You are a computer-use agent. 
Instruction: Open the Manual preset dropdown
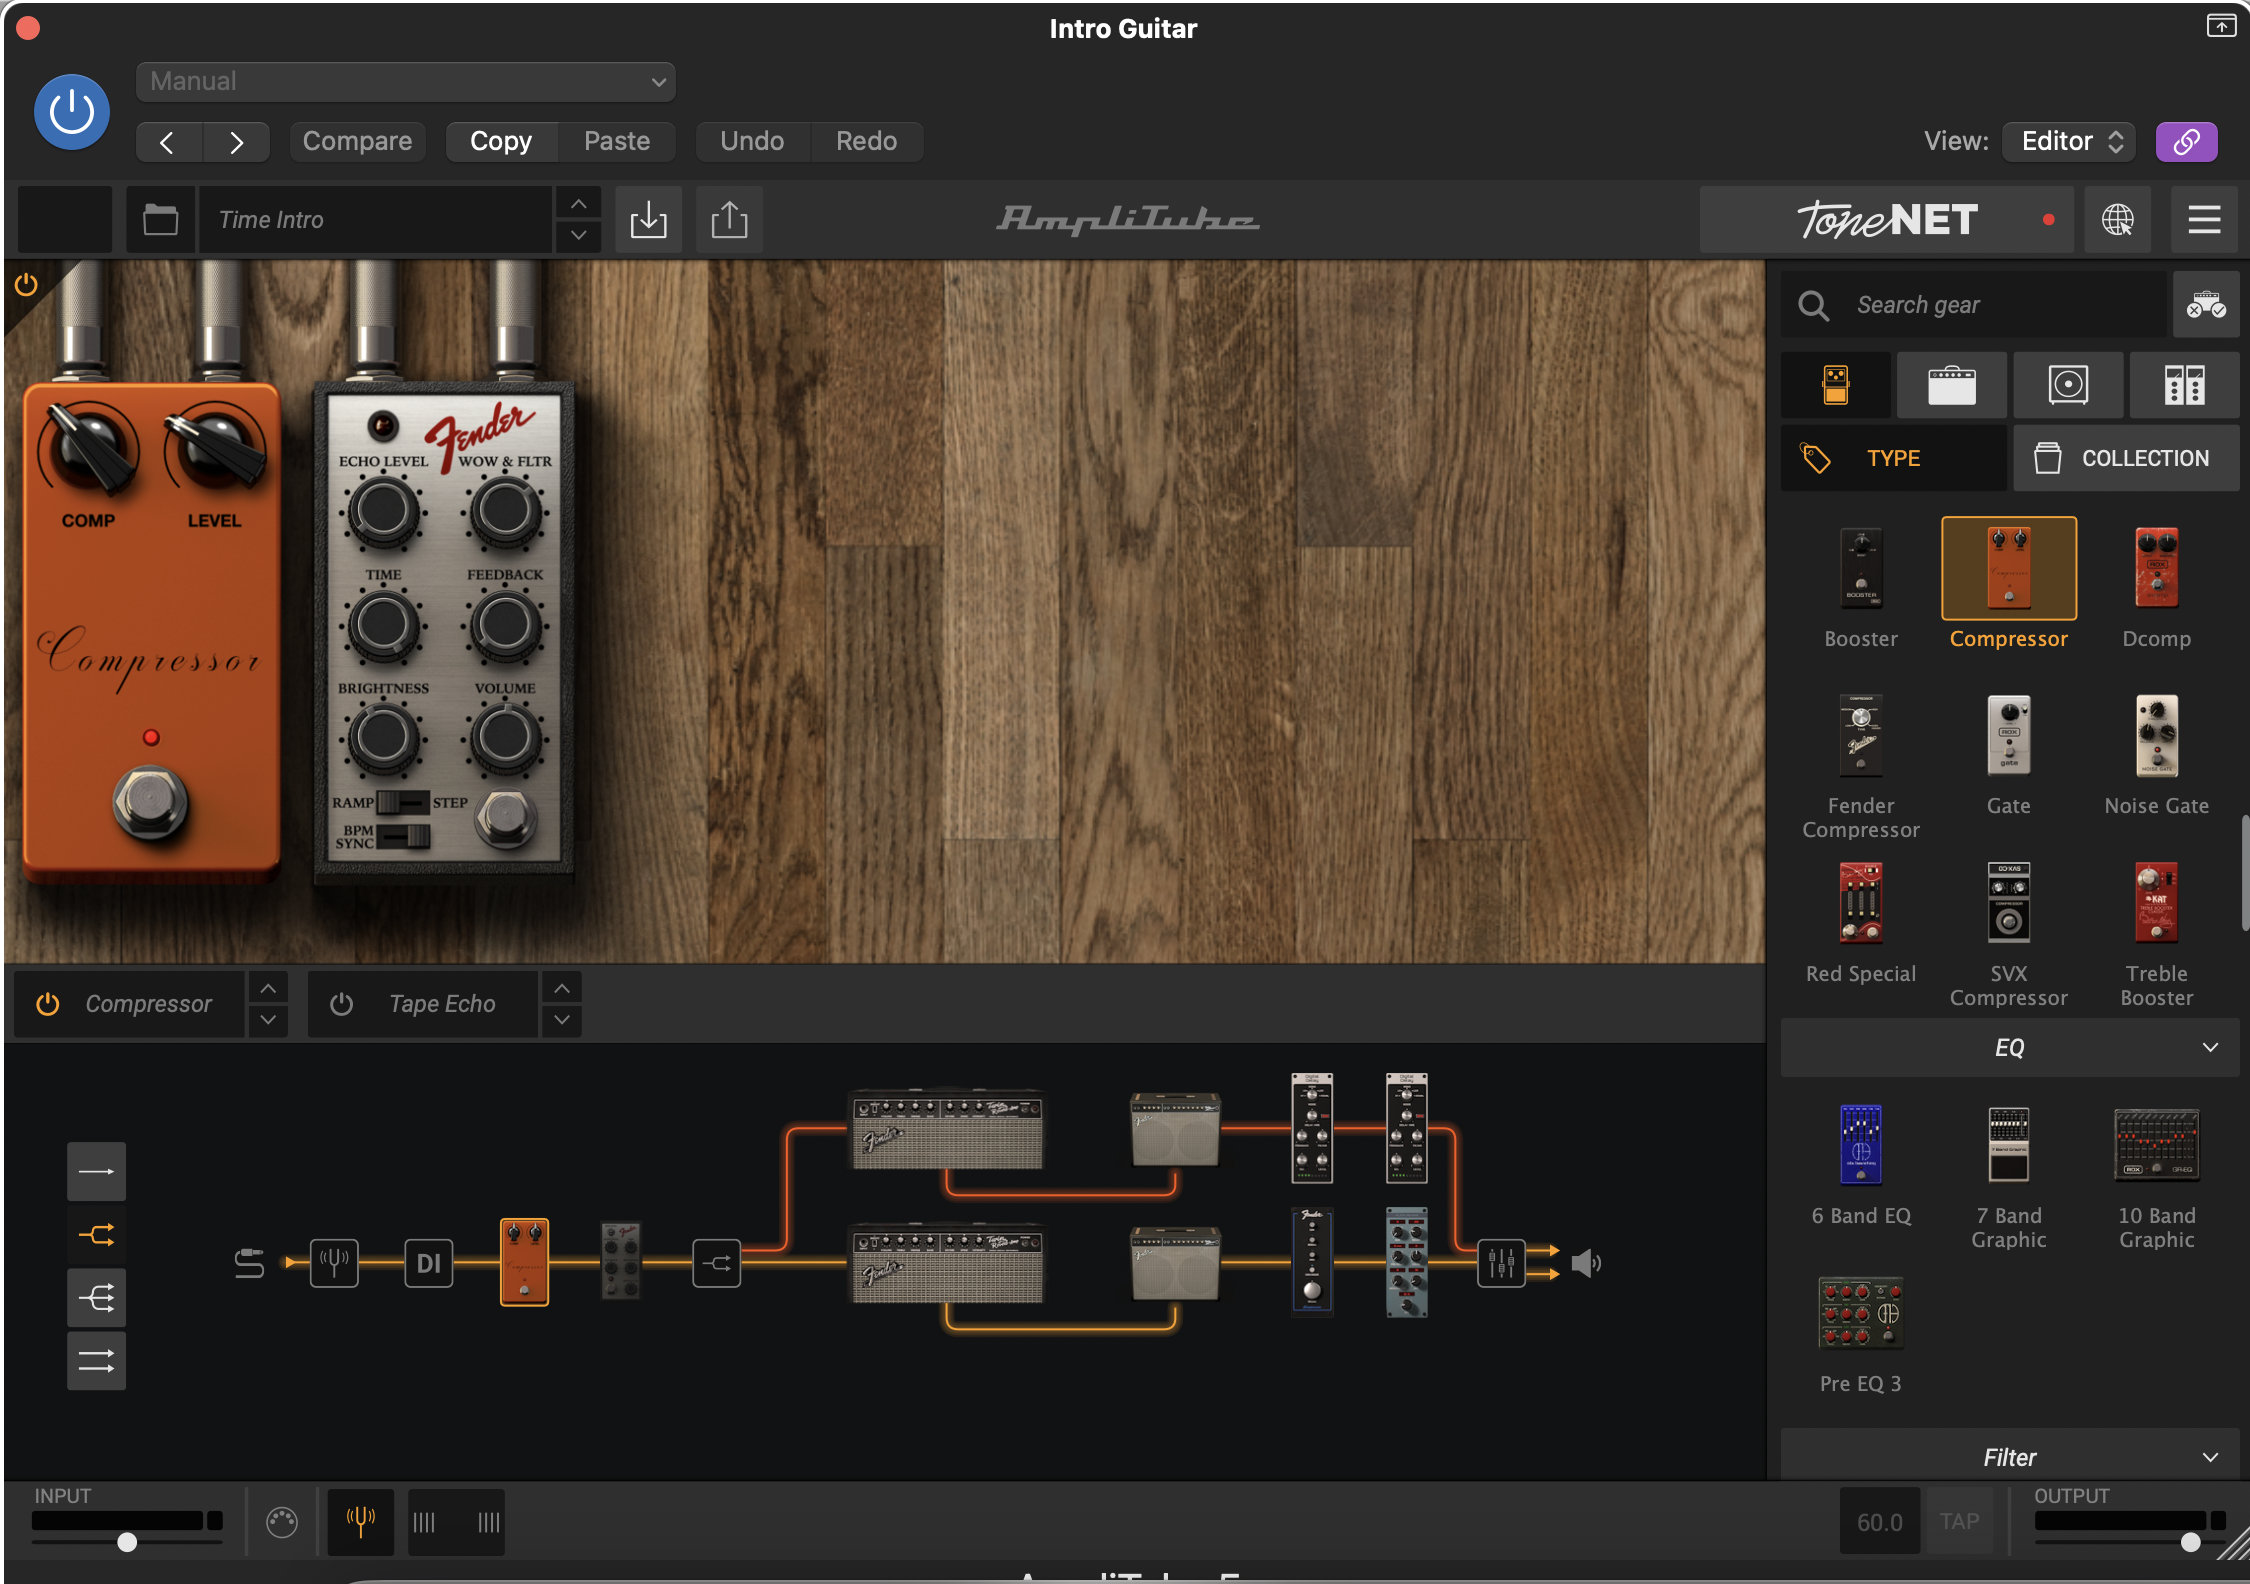point(405,82)
